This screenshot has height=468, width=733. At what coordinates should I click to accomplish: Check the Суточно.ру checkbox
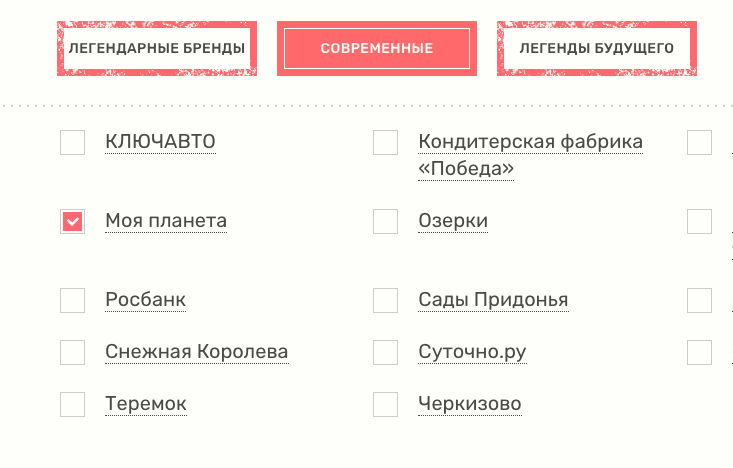pyautogui.click(x=385, y=352)
